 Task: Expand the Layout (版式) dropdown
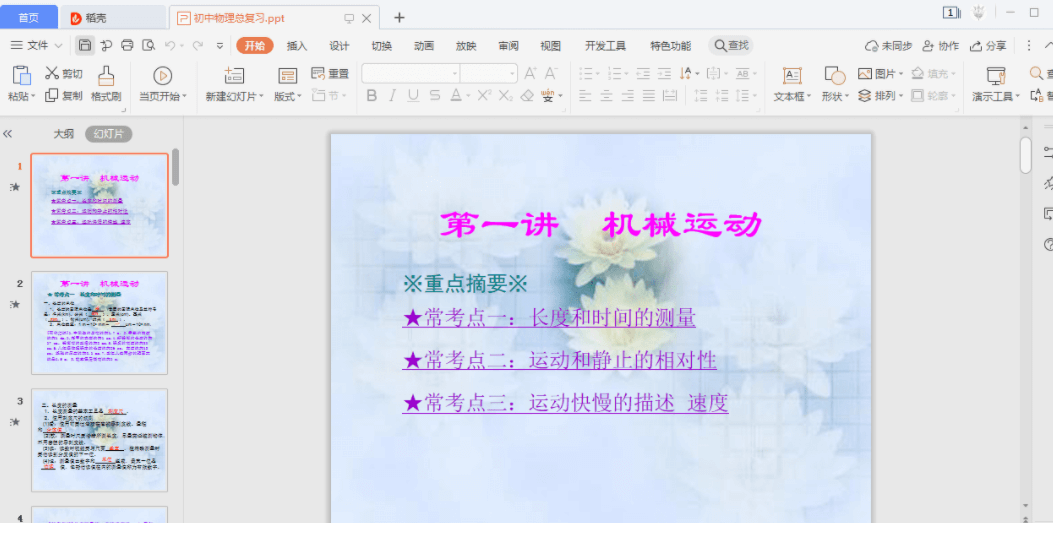[299, 96]
